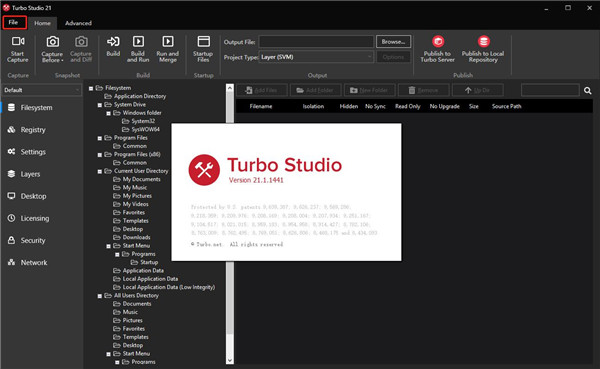This screenshot has width=600, height=369.
Task: Click the file list search field
Action: pyautogui.click(x=550, y=90)
